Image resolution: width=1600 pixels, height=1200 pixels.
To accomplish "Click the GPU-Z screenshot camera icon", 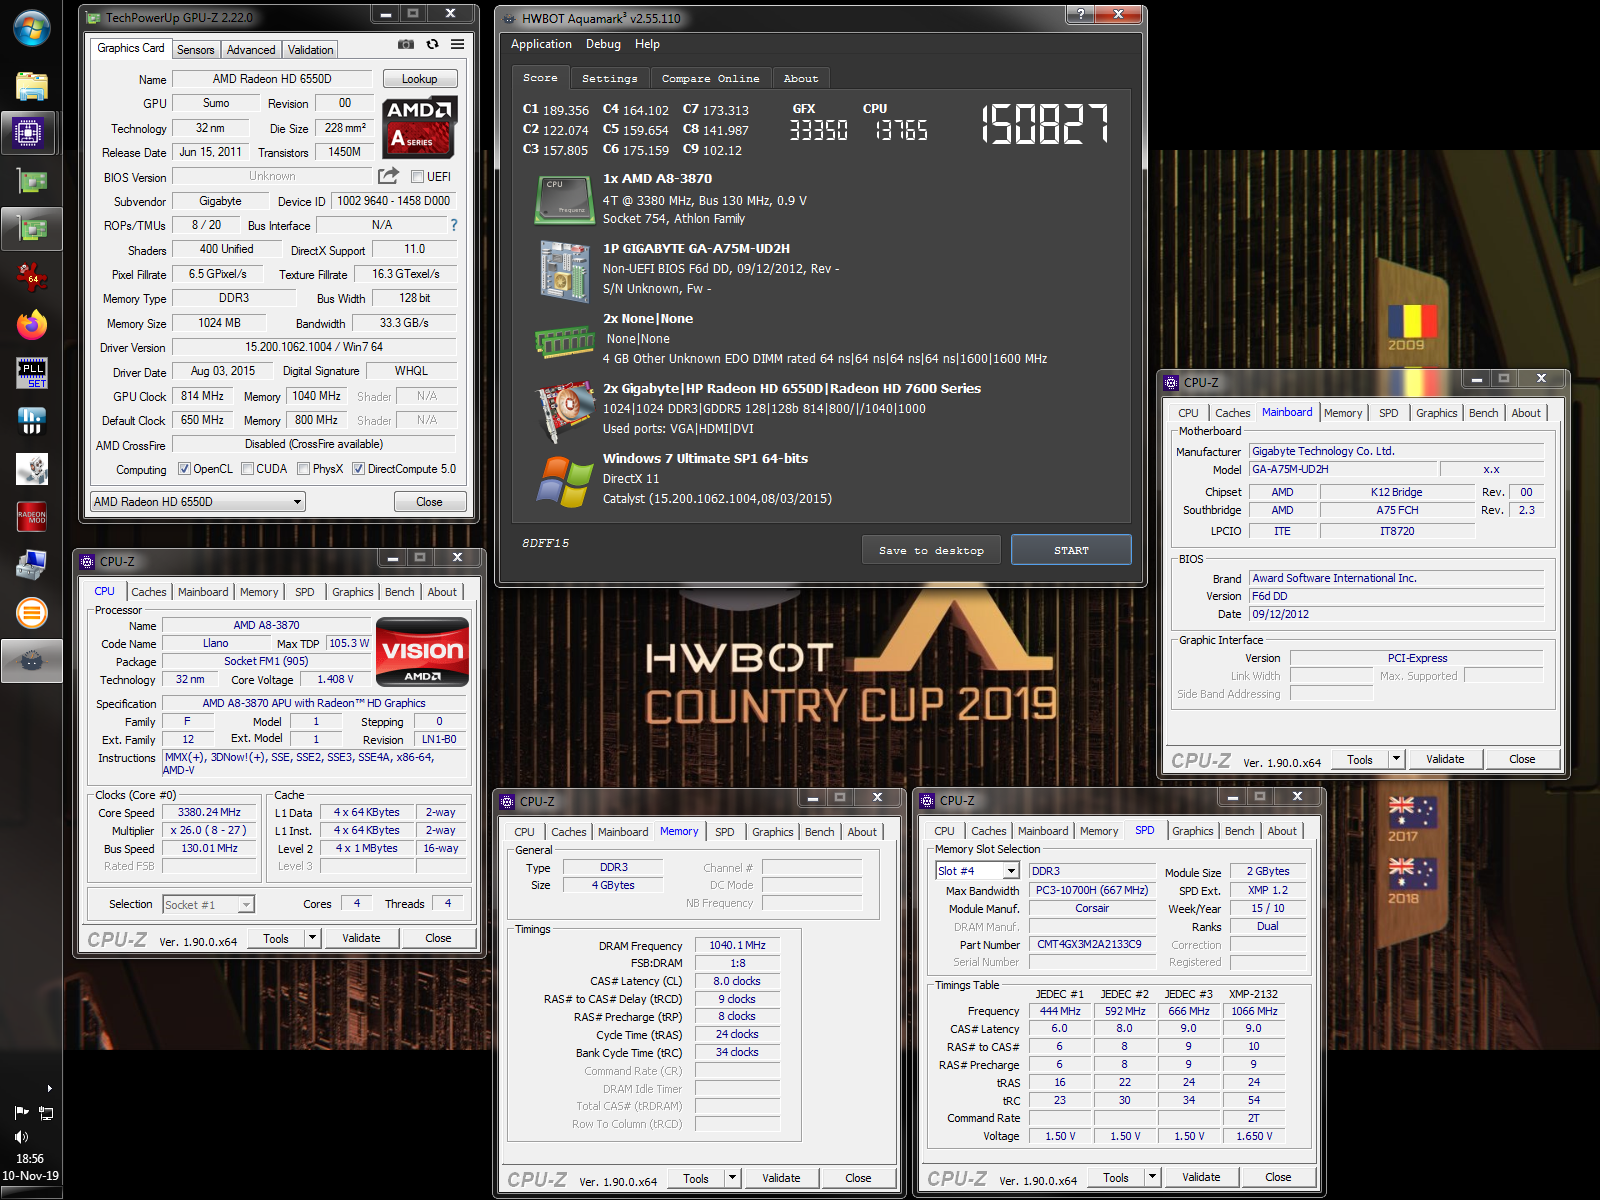I will tap(405, 44).
